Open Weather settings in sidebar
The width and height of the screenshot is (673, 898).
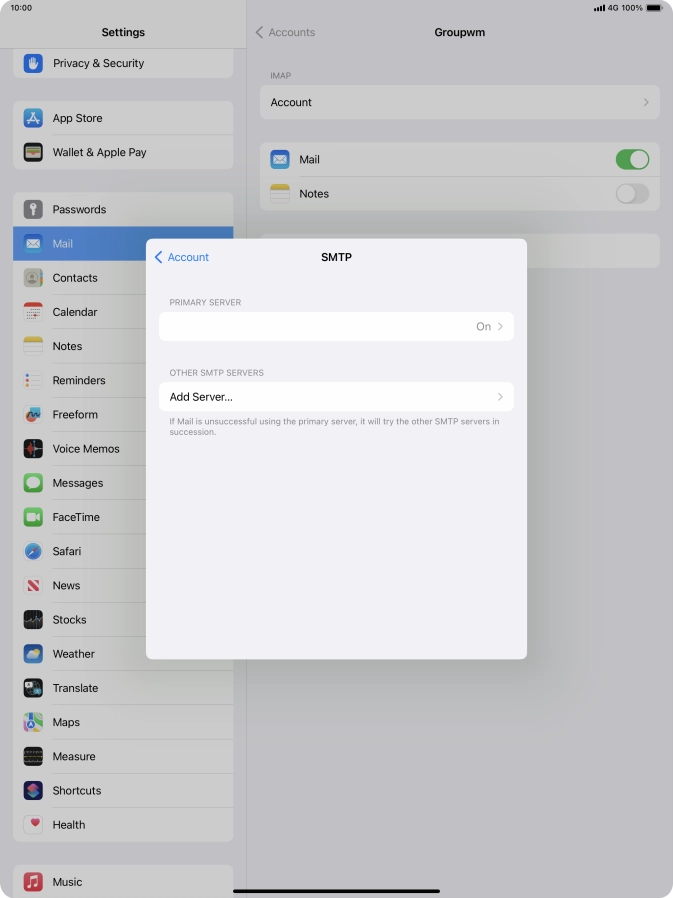[x=74, y=654]
